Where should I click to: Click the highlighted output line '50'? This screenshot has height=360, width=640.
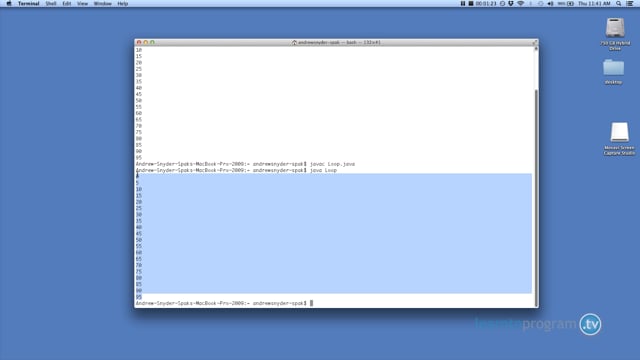(139, 240)
